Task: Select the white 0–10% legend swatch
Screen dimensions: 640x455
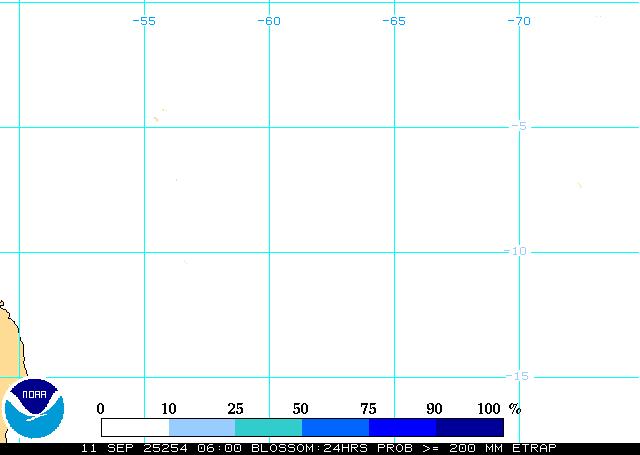Action: tap(135, 427)
